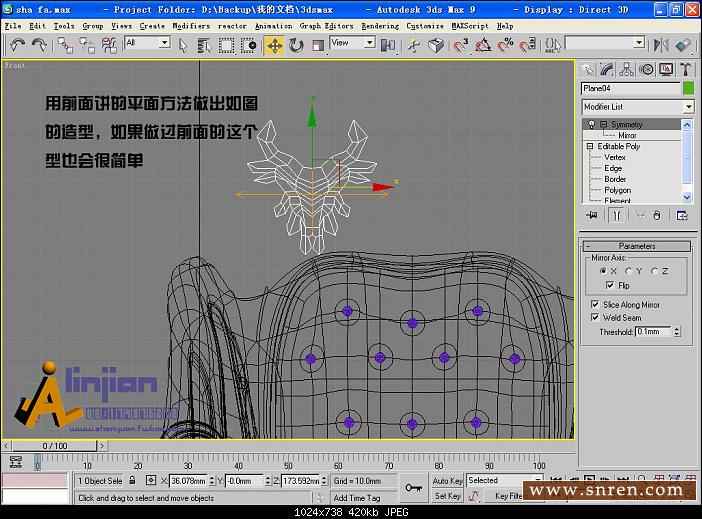Click the Set Key button
The height and width of the screenshot is (519, 702).
coord(447,495)
